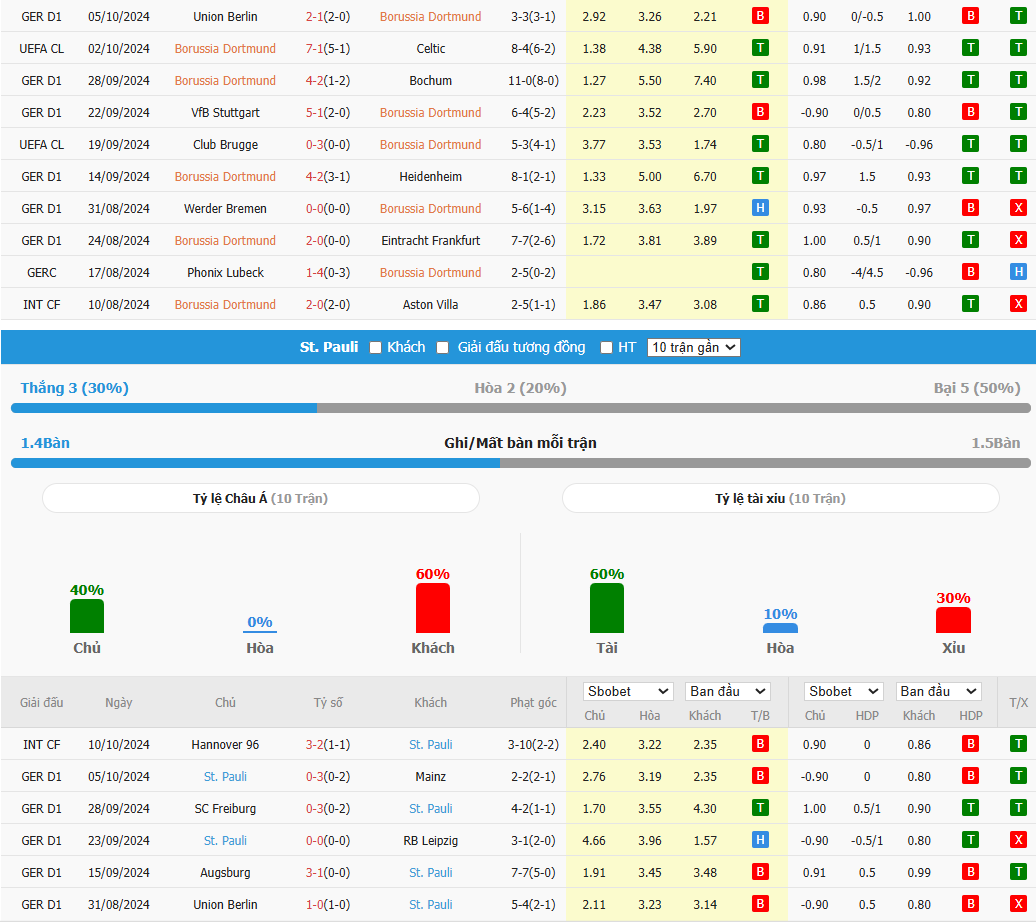Select the 'Tỷ lệ Châu Á (10 Trận)' tab
Viewport: 1036px width, 922px height.
[x=260, y=498]
